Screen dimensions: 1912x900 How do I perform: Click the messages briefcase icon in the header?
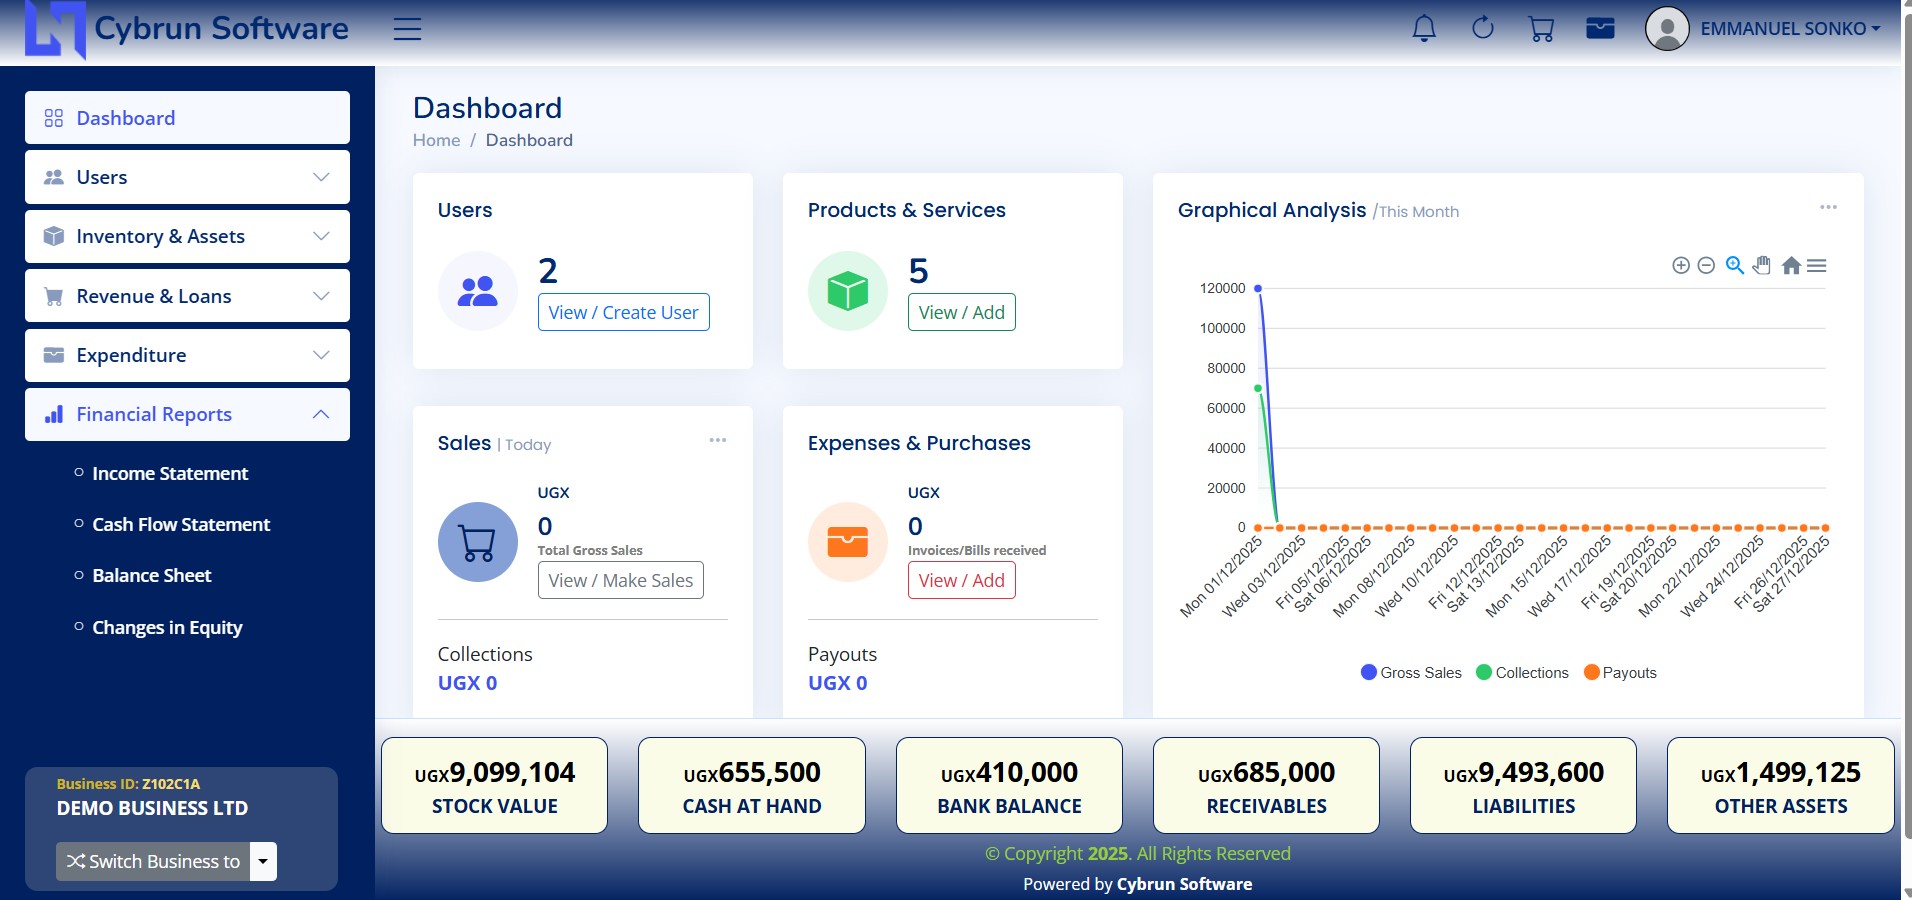click(1599, 28)
